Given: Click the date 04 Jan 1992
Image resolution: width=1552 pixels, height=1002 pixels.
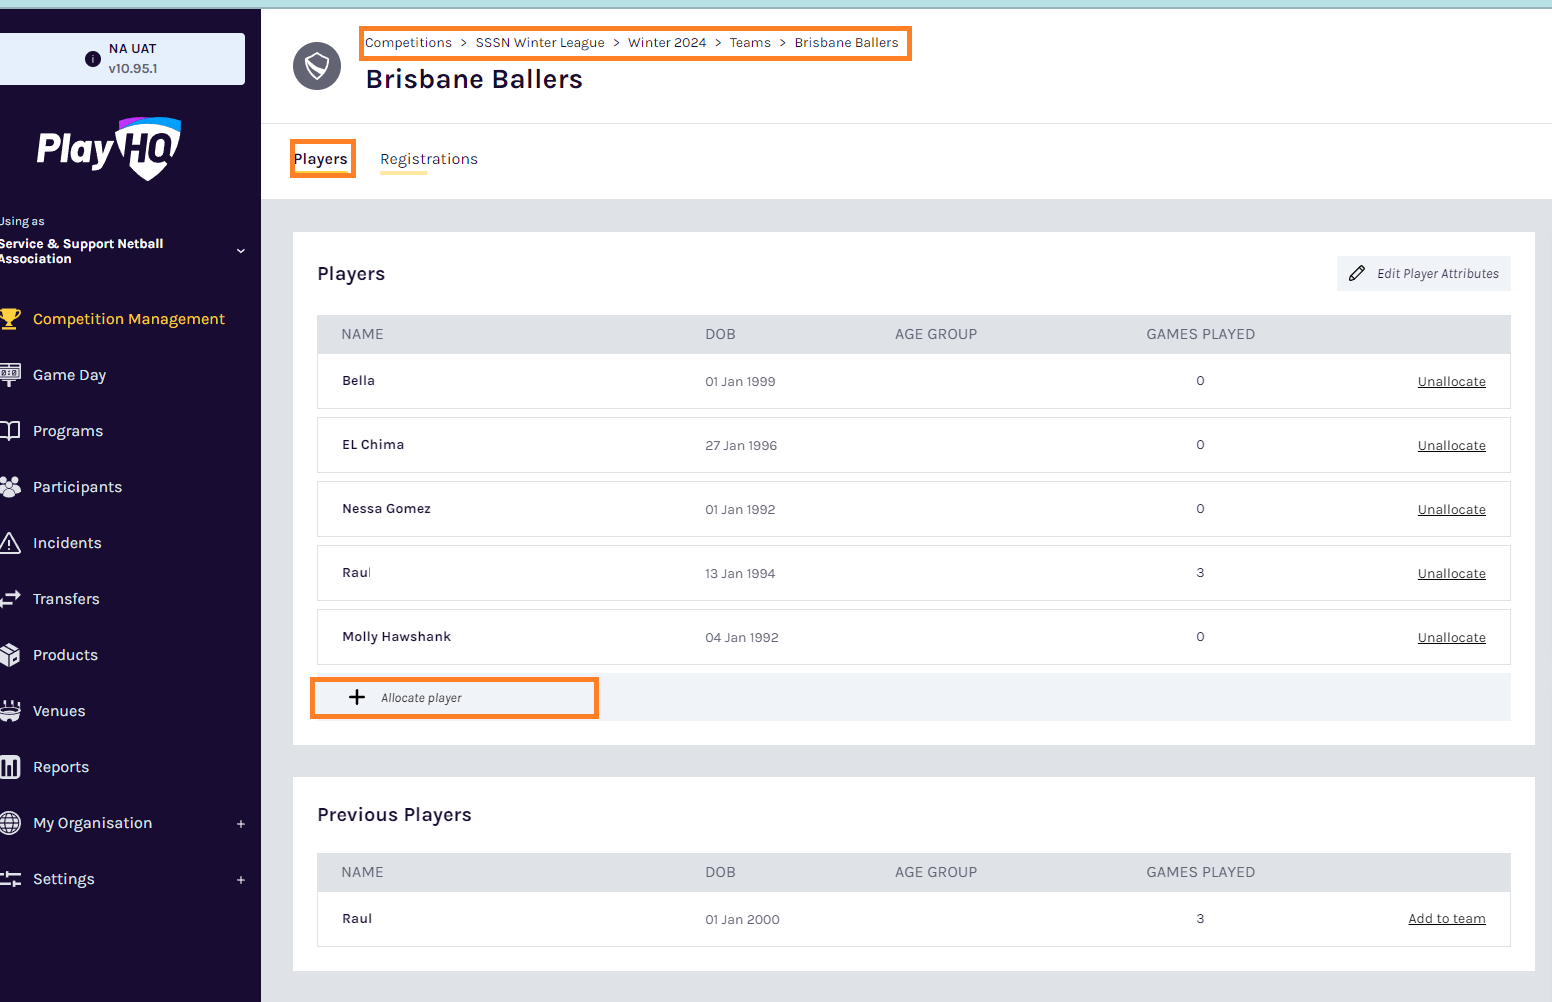Looking at the screenshot, I should tap(742, 637).
